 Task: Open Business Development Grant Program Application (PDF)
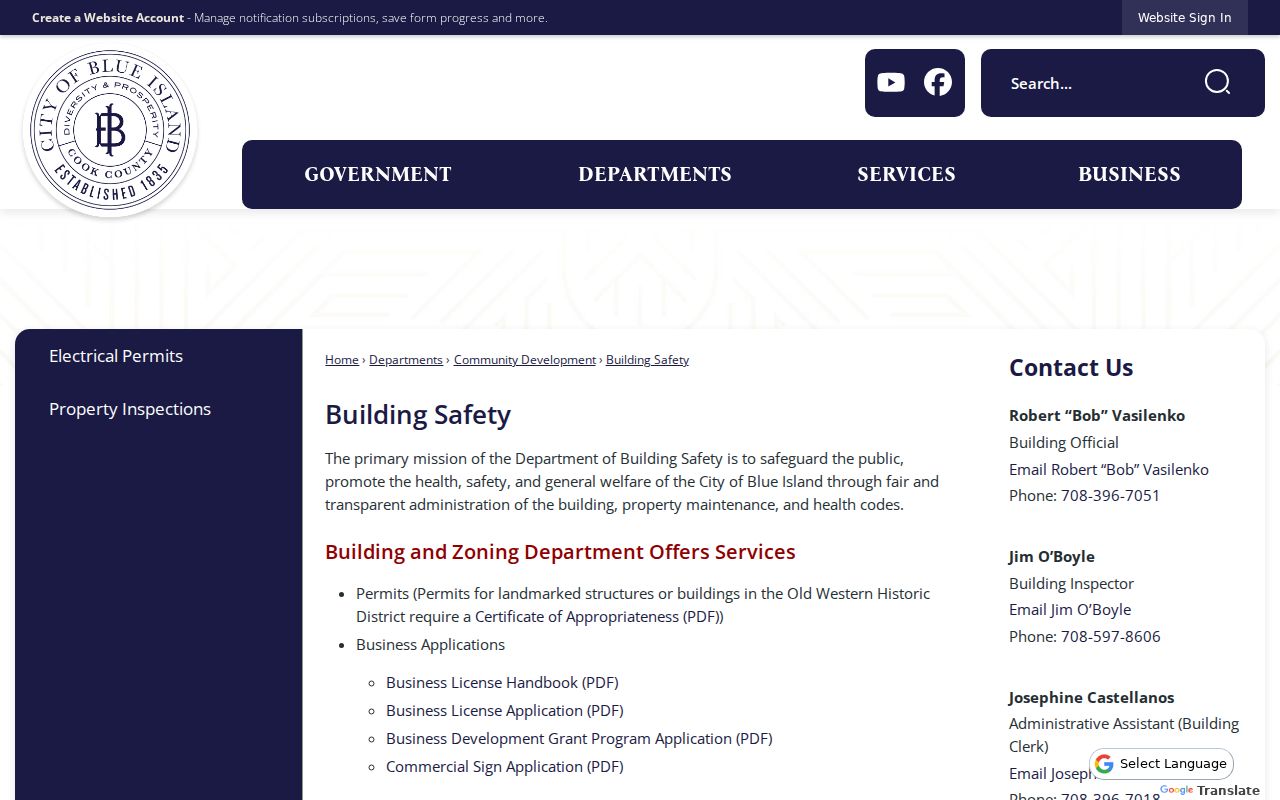click(x=579, y=739)
